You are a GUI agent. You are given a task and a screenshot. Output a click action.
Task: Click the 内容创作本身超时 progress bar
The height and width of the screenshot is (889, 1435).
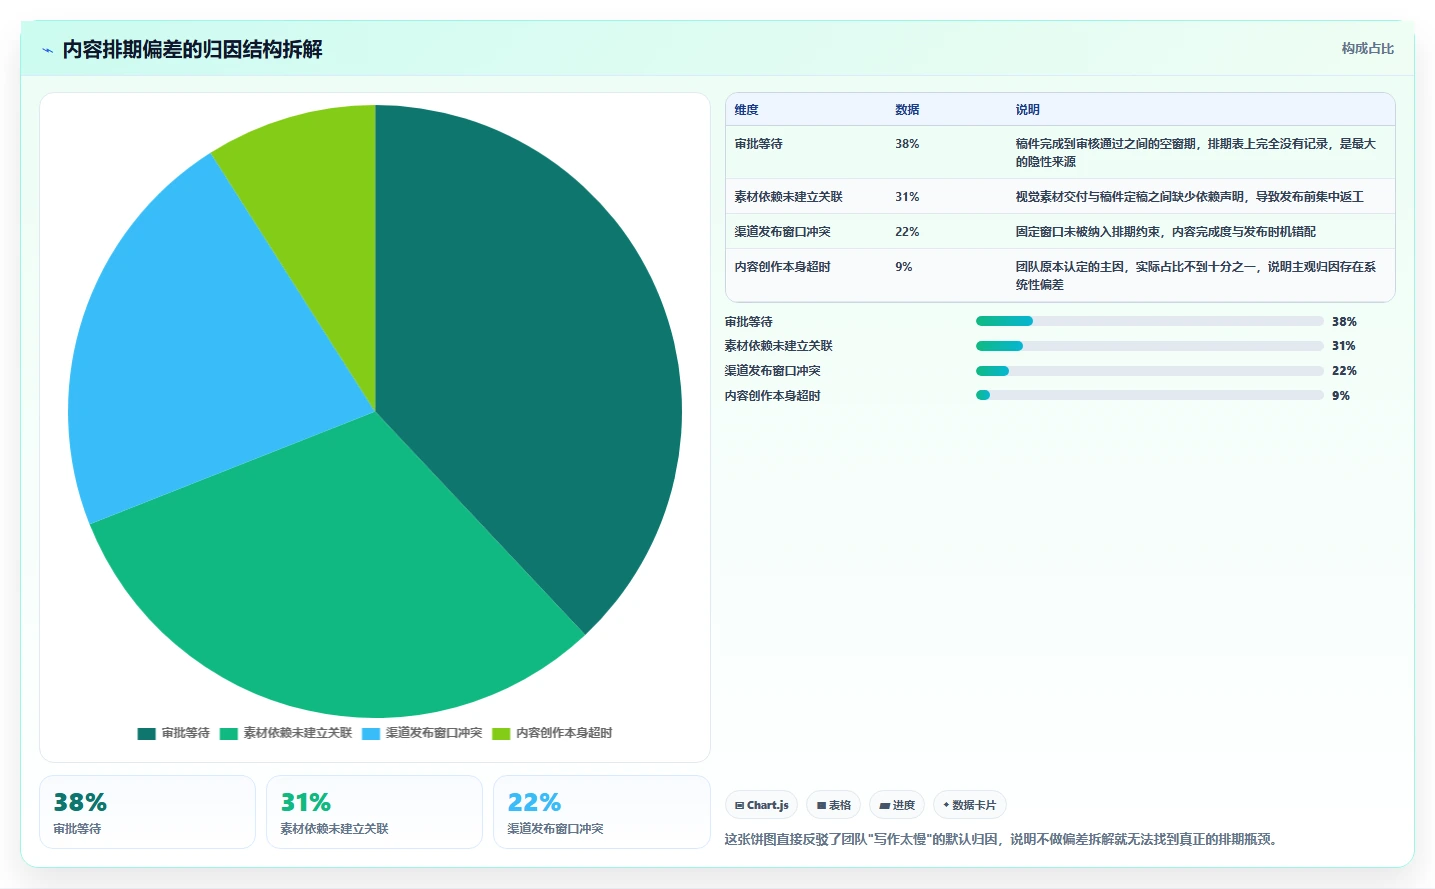(x=1150, y=395)
